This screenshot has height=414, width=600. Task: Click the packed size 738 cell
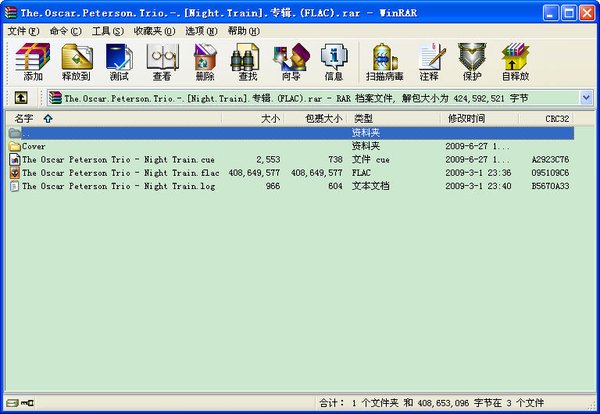336,160
